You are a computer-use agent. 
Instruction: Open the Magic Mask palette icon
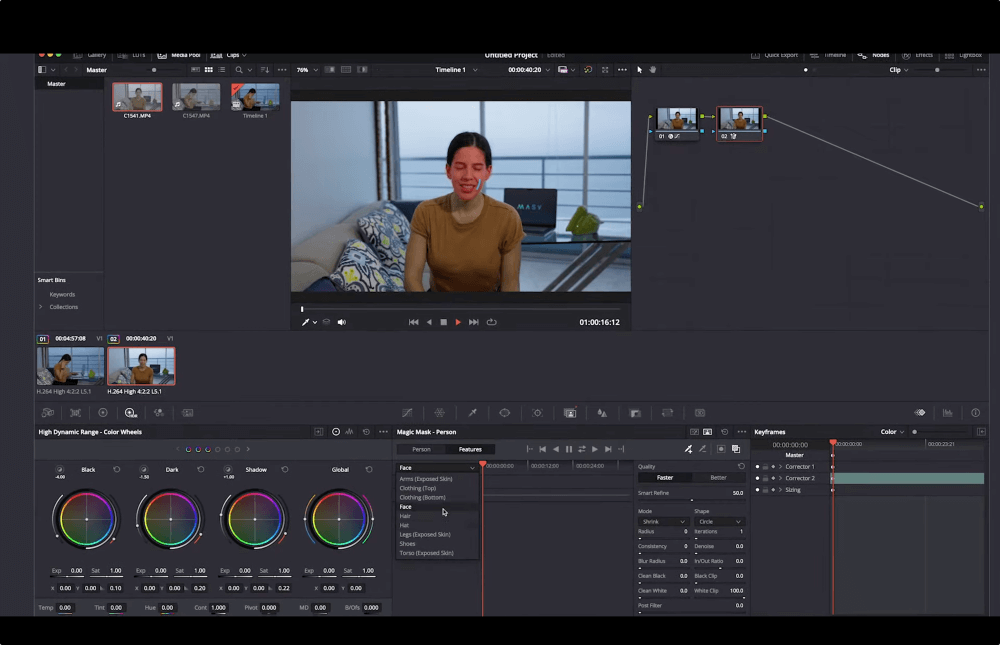[x=570, y=413]
